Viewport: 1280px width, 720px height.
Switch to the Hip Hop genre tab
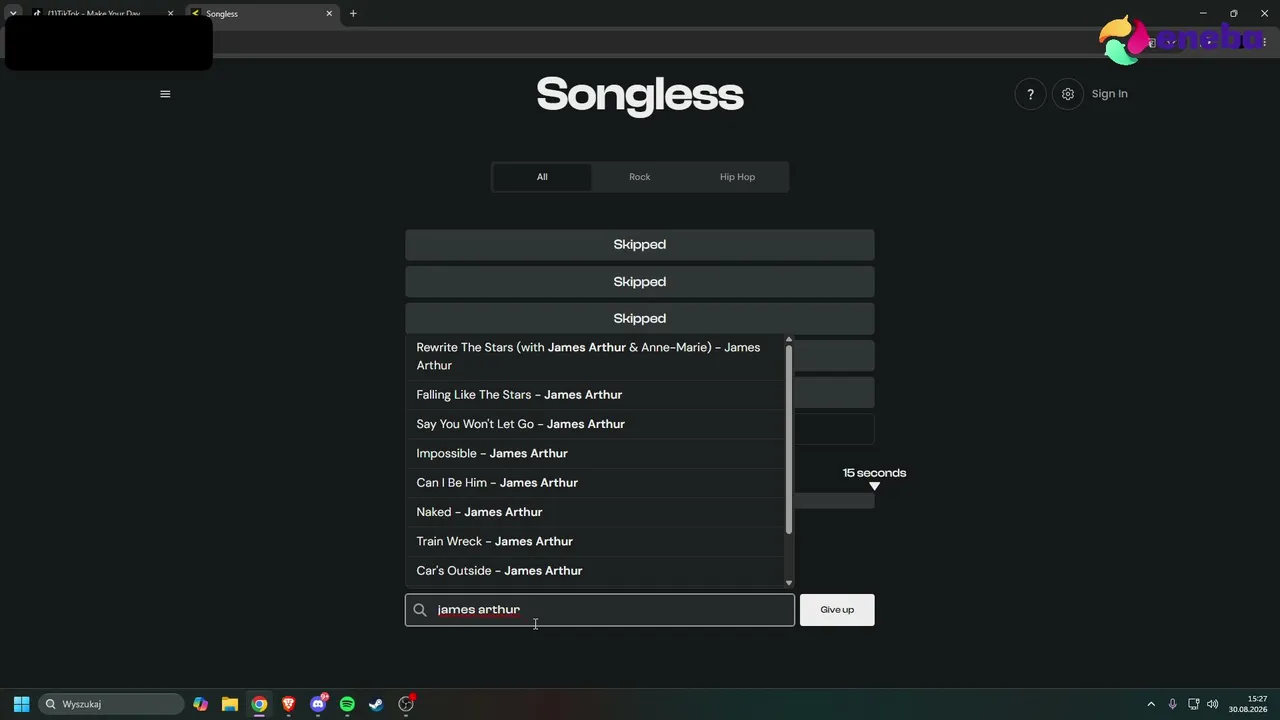pyautogui.click(x=737, y=177)
